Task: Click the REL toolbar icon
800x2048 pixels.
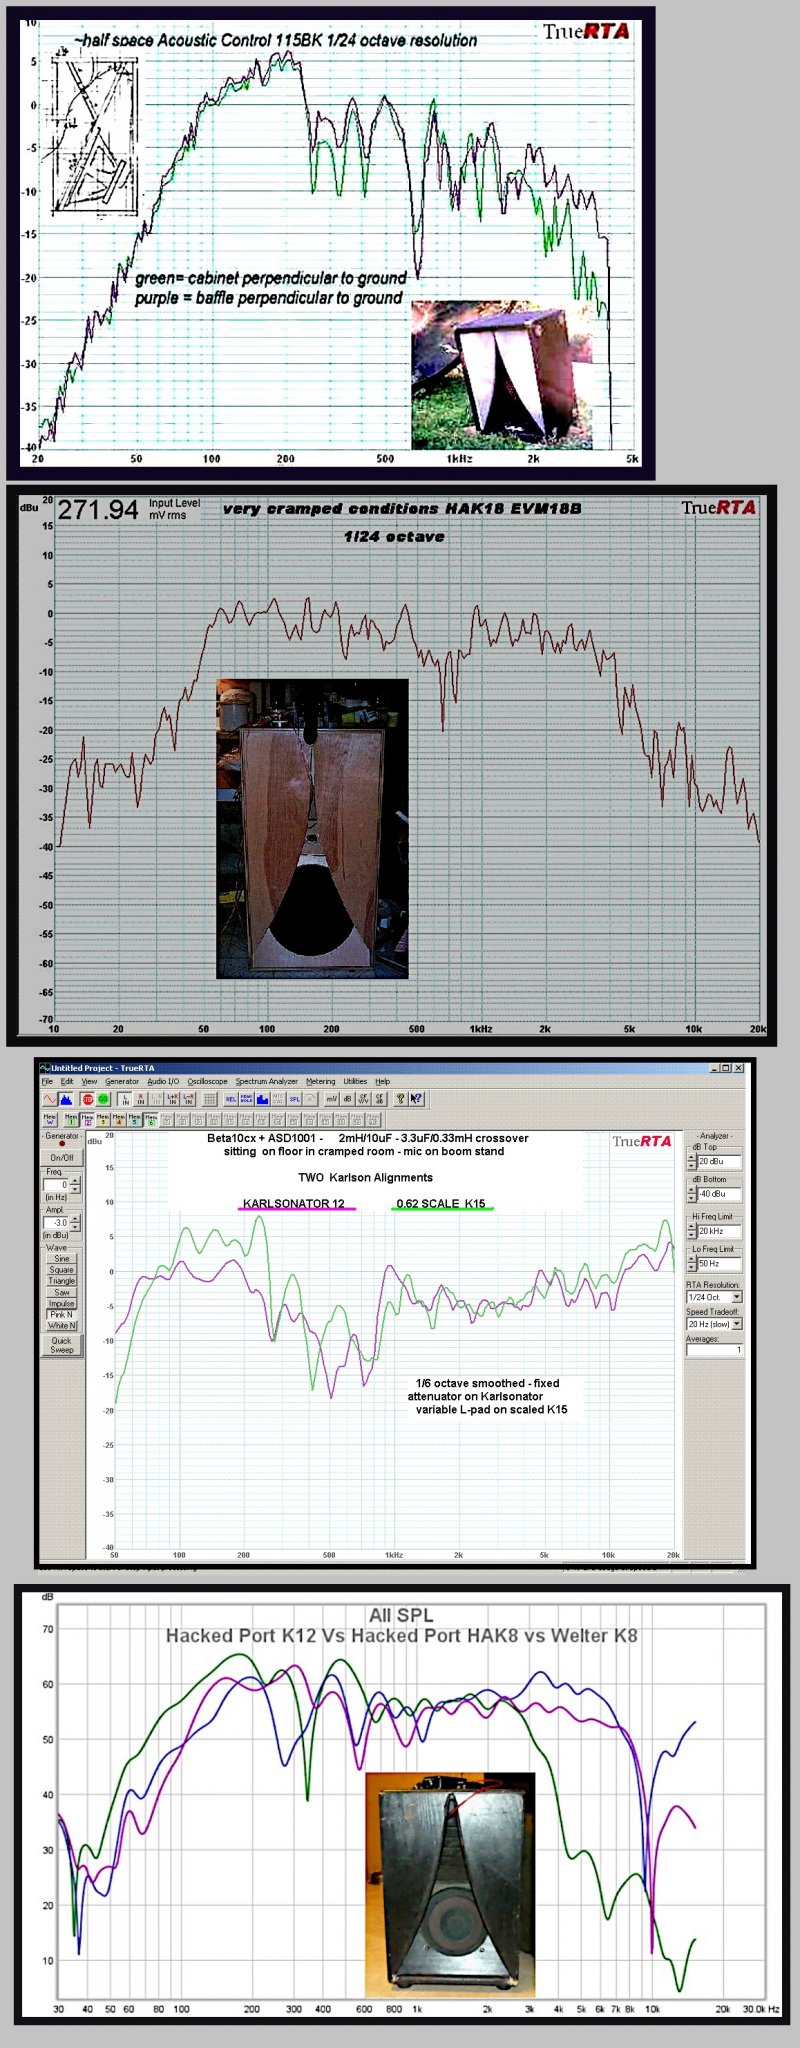Action: click(x=230, y=1098)
